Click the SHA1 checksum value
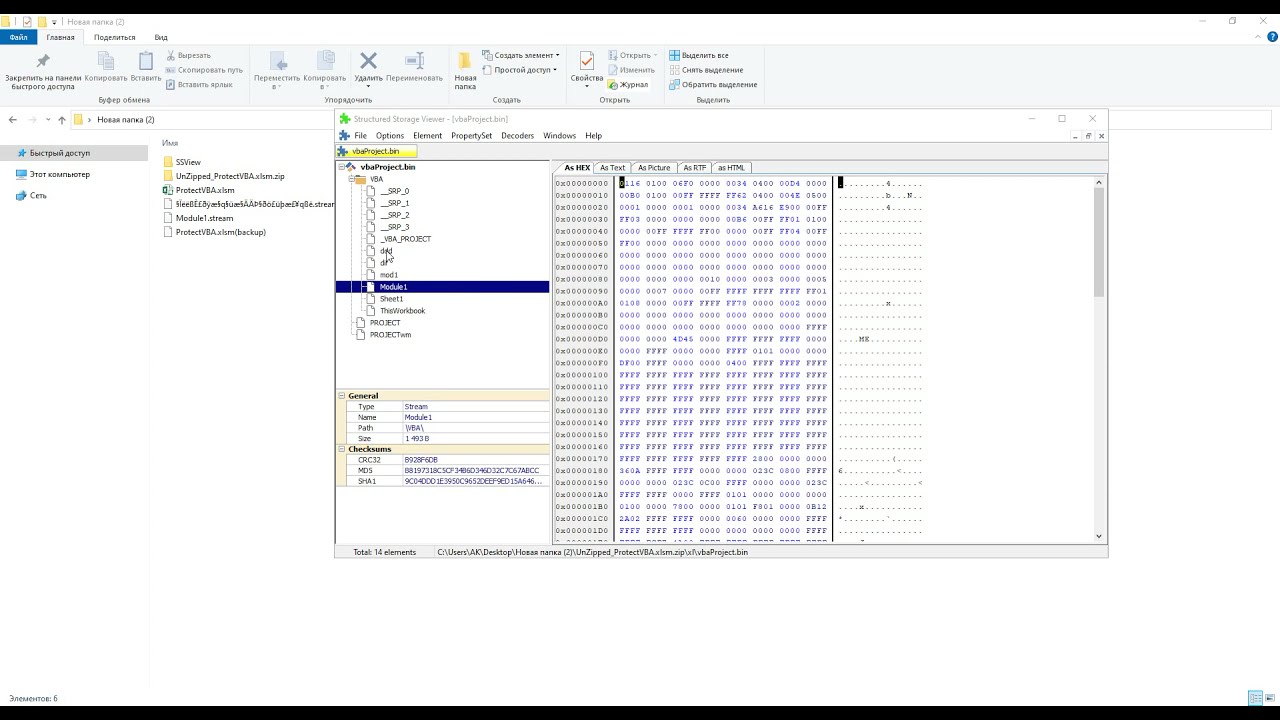Viewport: 1280px width, 720px height. click(473, 482)
